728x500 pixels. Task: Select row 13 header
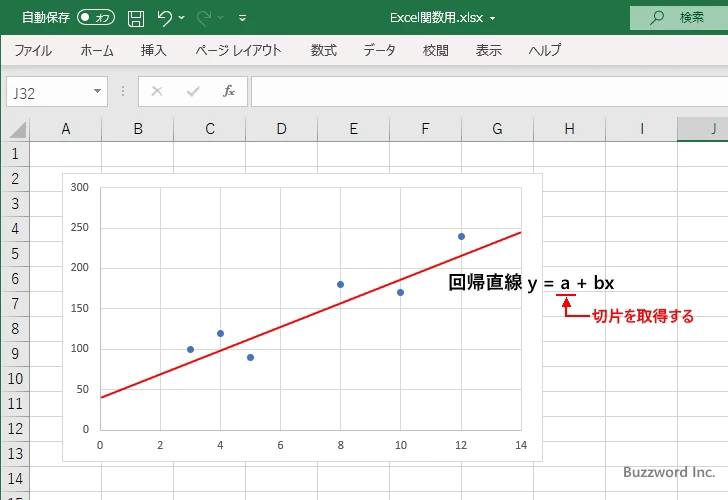pyautogui.click(x=15, y=454)
